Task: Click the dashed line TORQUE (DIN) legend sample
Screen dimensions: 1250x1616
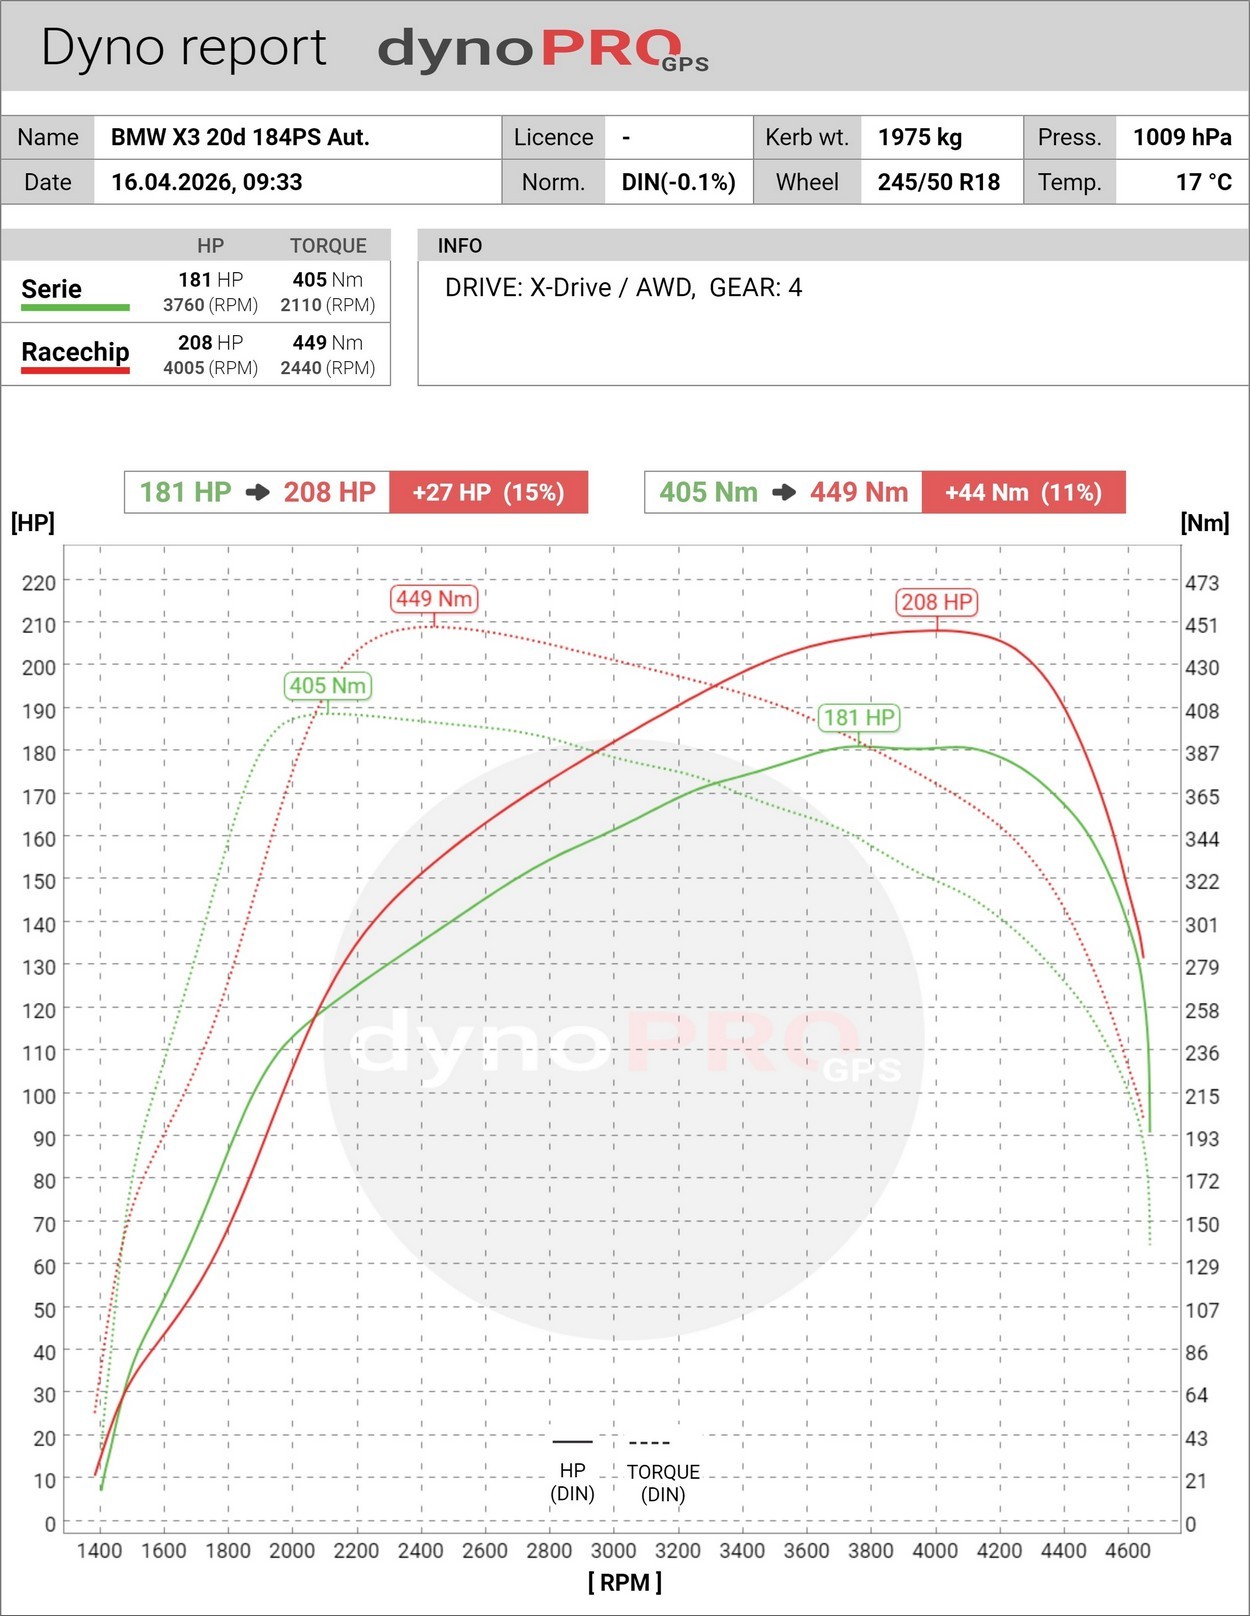Action: [x=649, y=1442]
